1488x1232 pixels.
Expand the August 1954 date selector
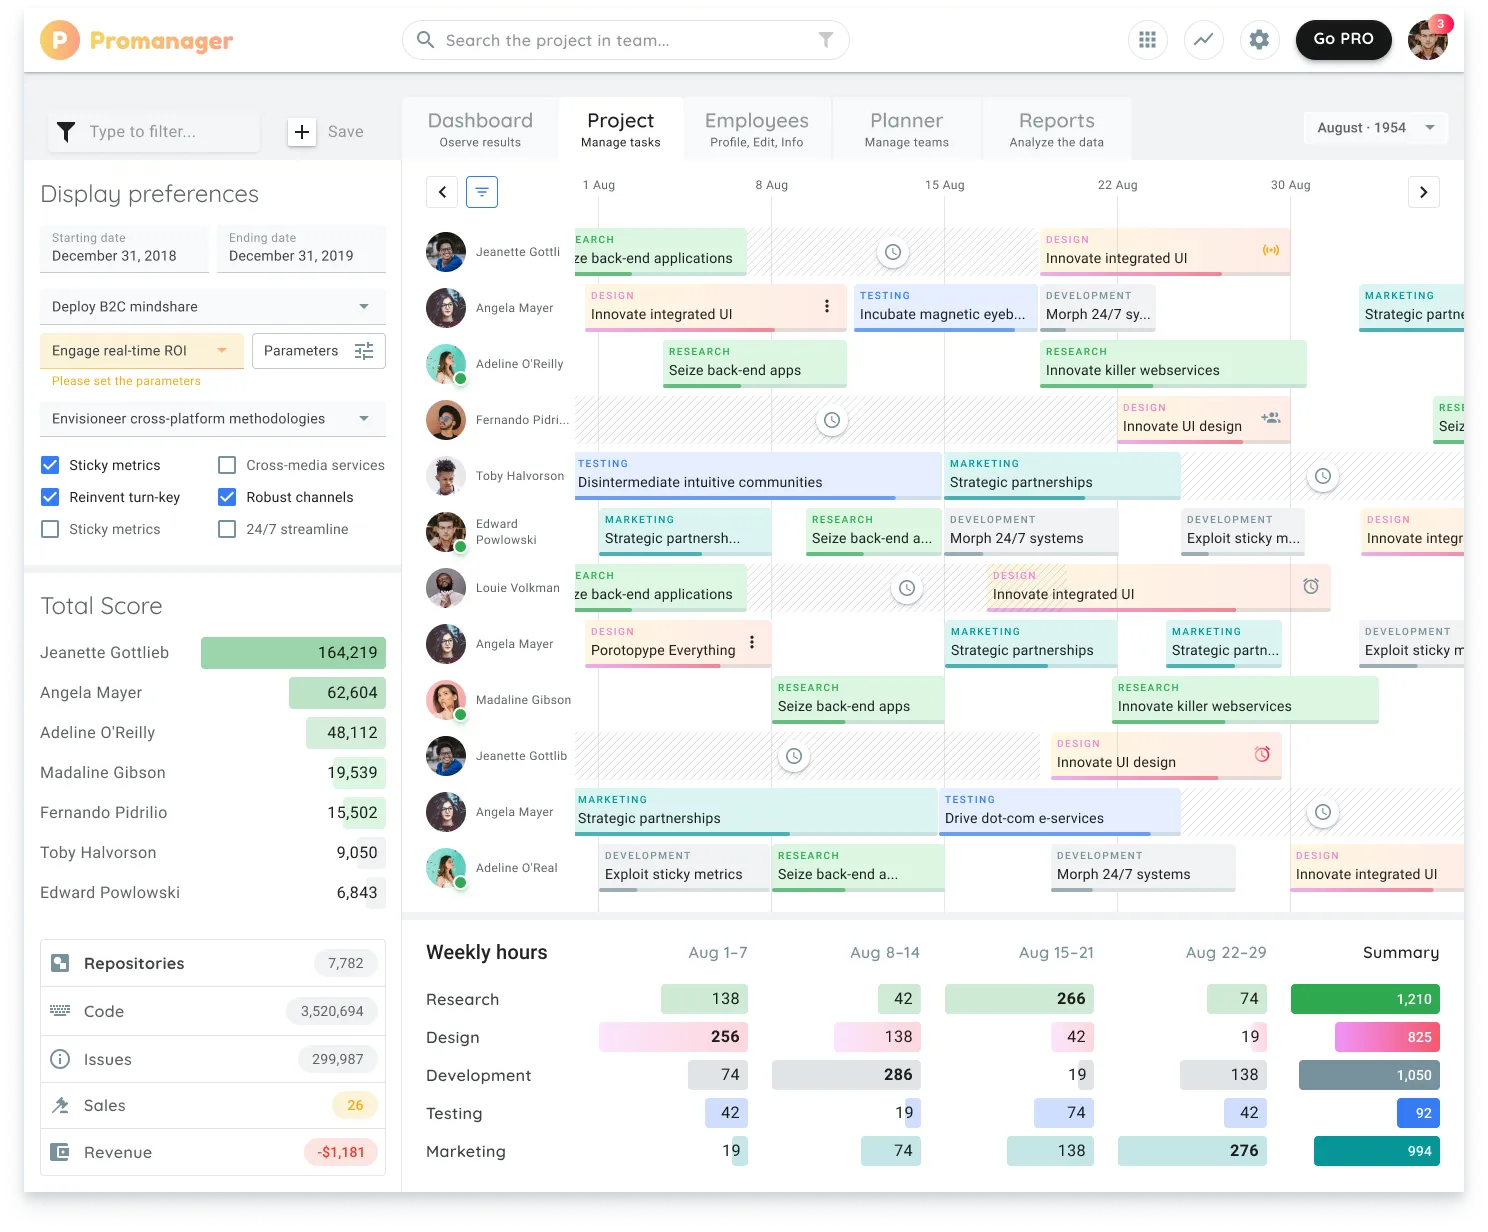click(1375, 127)
